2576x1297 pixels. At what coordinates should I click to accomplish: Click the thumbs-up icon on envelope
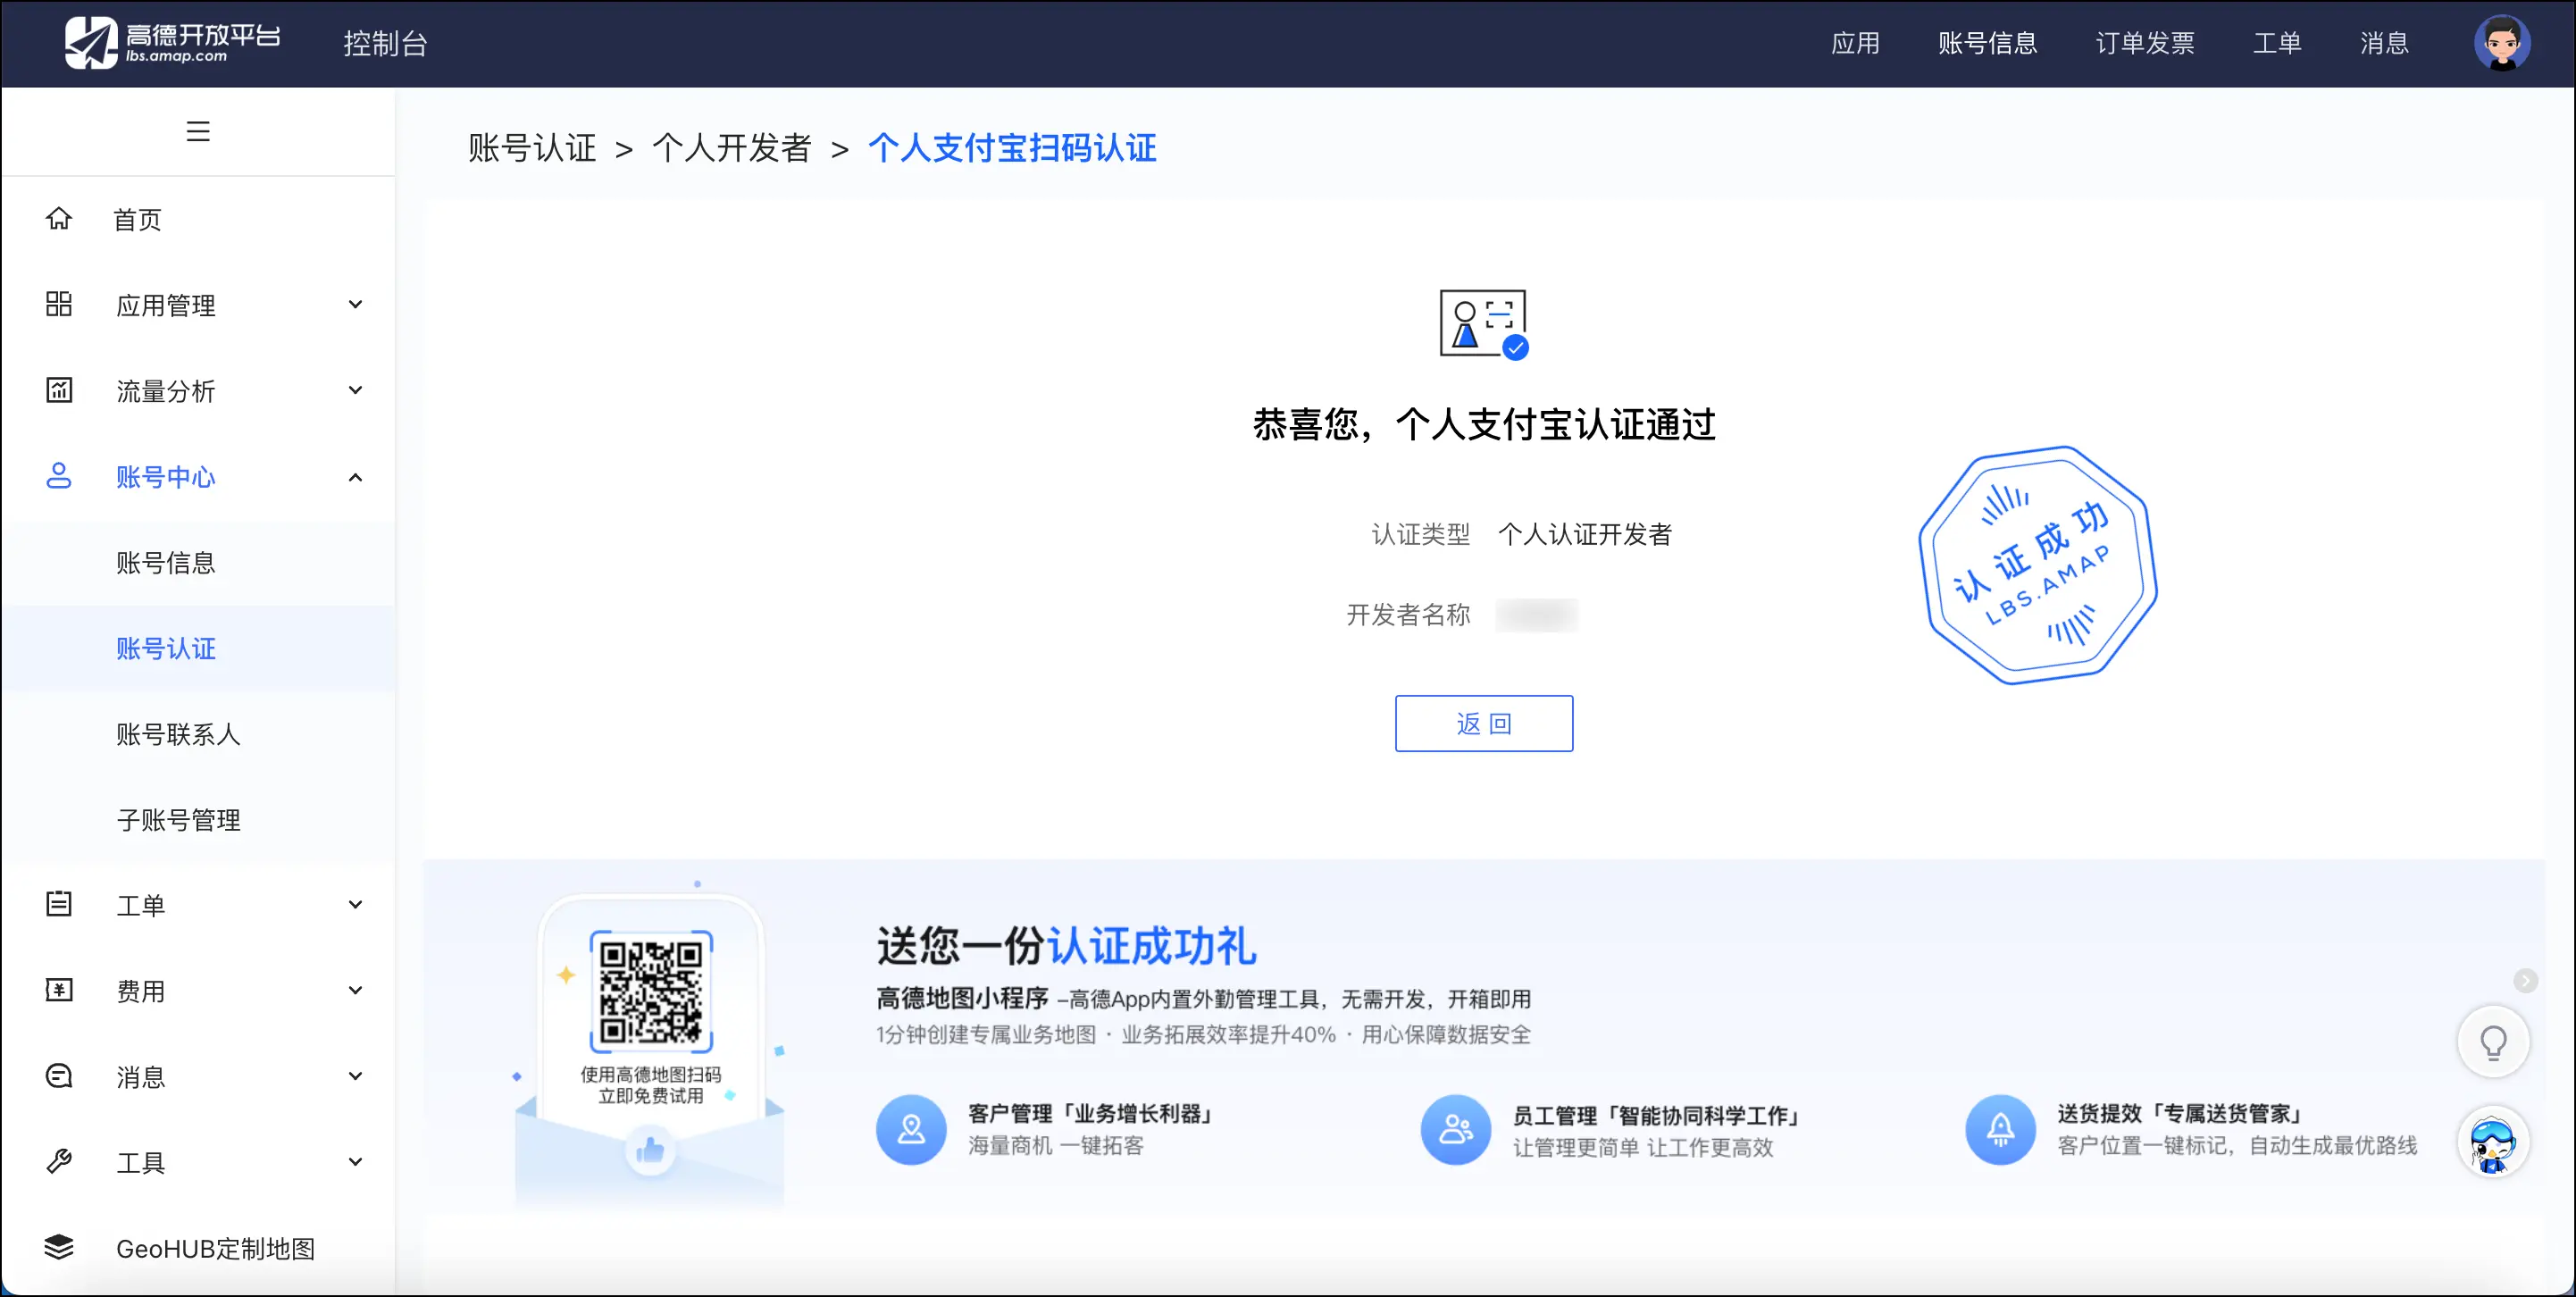point(650,1150)
